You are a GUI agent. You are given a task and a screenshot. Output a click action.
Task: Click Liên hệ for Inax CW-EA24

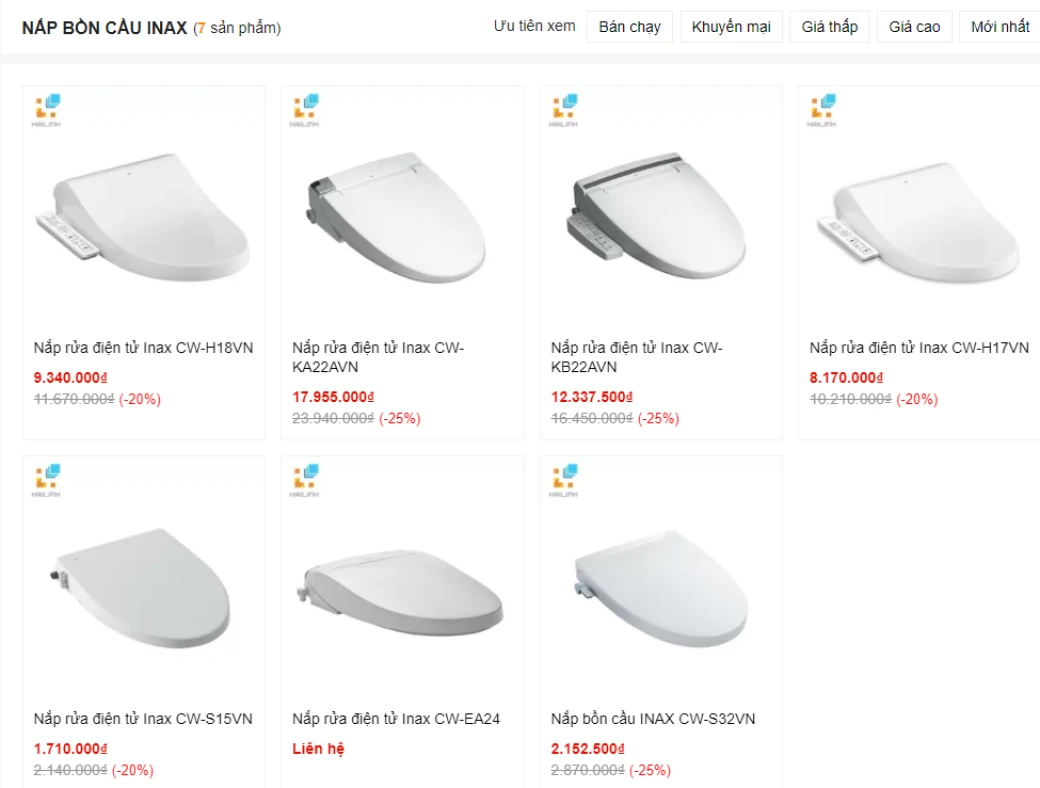click(x=318, y=748)
